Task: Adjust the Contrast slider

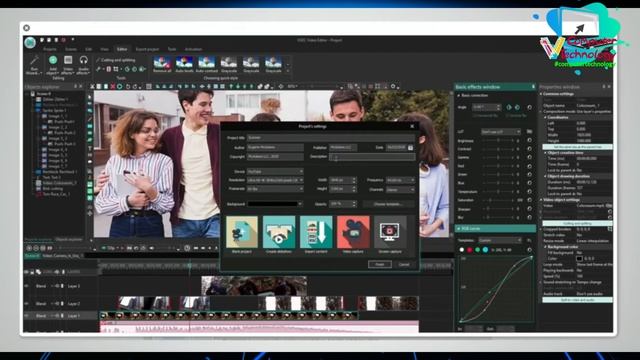Action: pos(498,149)
